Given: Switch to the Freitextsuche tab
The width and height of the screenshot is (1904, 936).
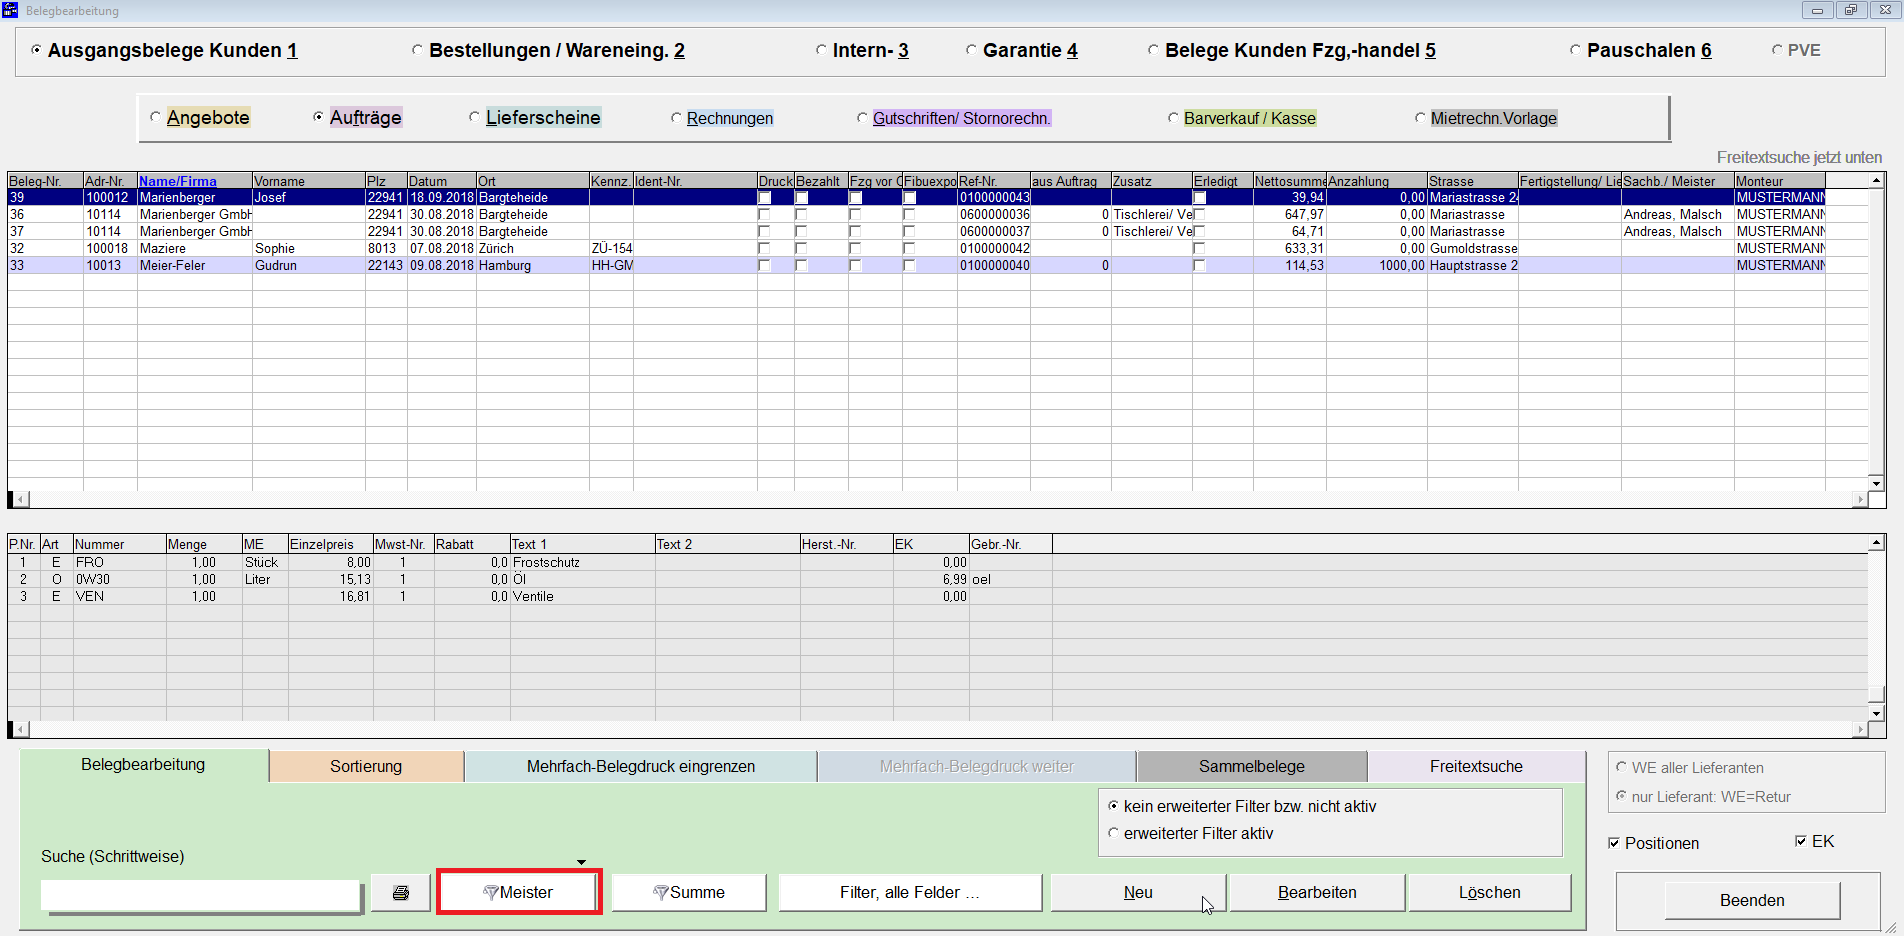Looking at the screenshot, I should pos(1476,767).
